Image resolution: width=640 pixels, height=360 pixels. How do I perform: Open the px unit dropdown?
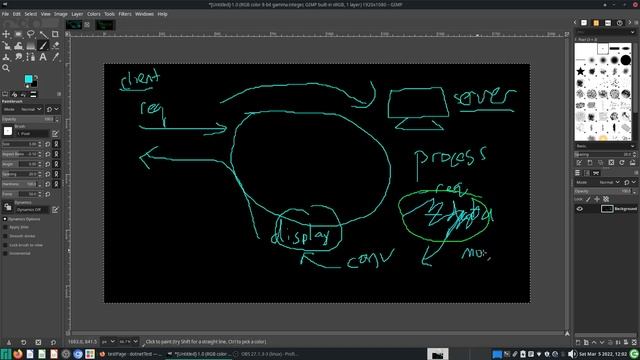[109, 342]
